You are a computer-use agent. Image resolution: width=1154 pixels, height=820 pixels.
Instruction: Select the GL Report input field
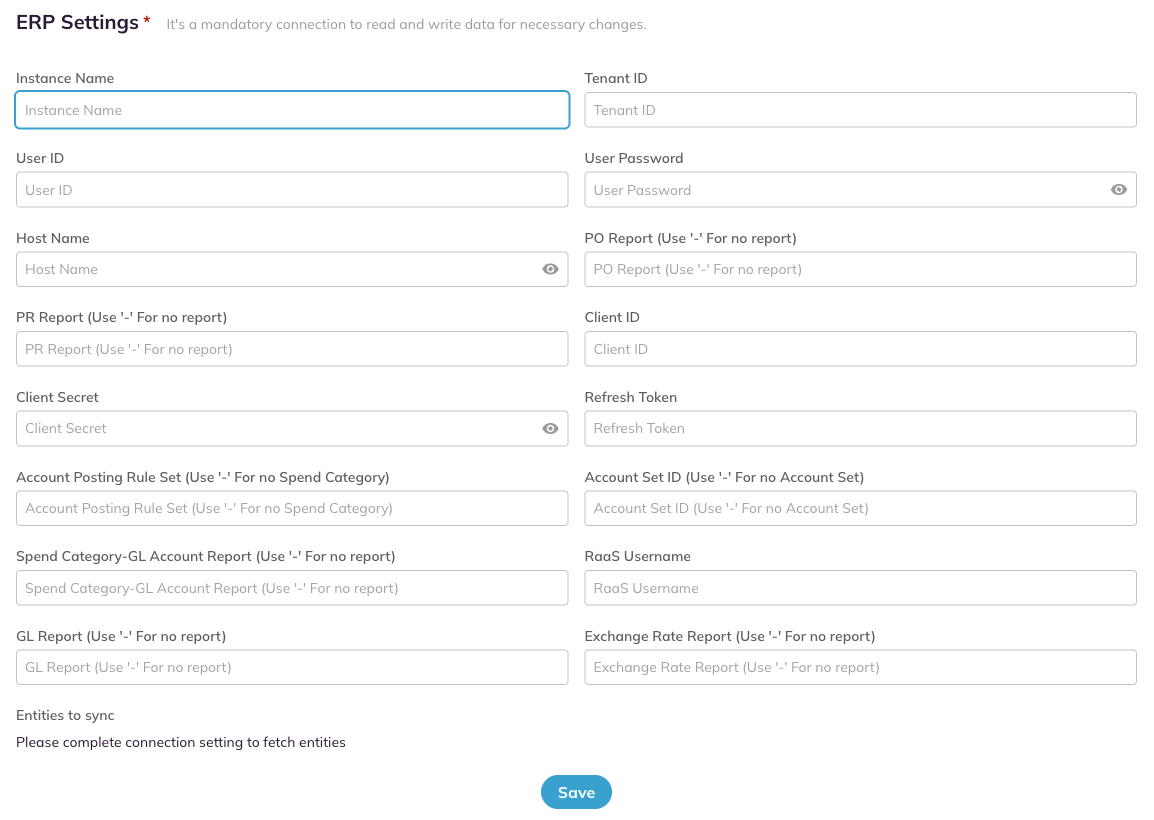[x=292, y=668]
